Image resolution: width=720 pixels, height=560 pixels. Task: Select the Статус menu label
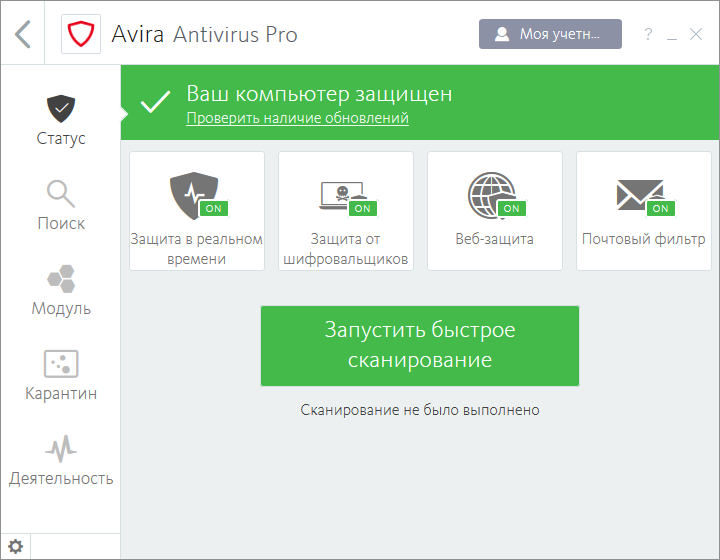tap(61, 138)
